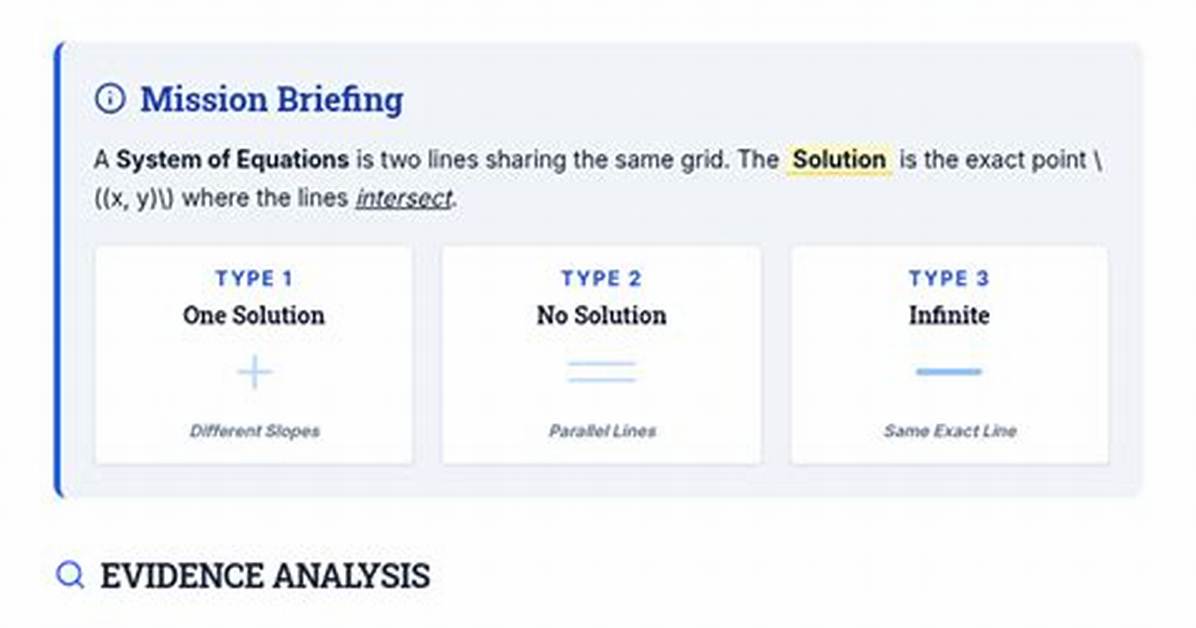Click the highlighted Solution keyword

pyautogui.click(x=839, y=159)
